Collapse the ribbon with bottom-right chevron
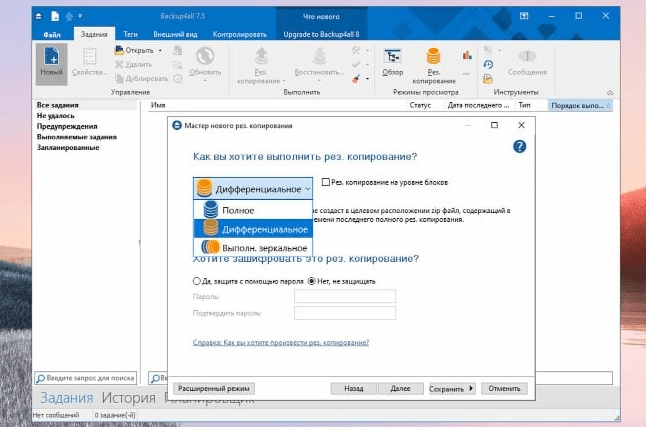 [x=610, y=93]
